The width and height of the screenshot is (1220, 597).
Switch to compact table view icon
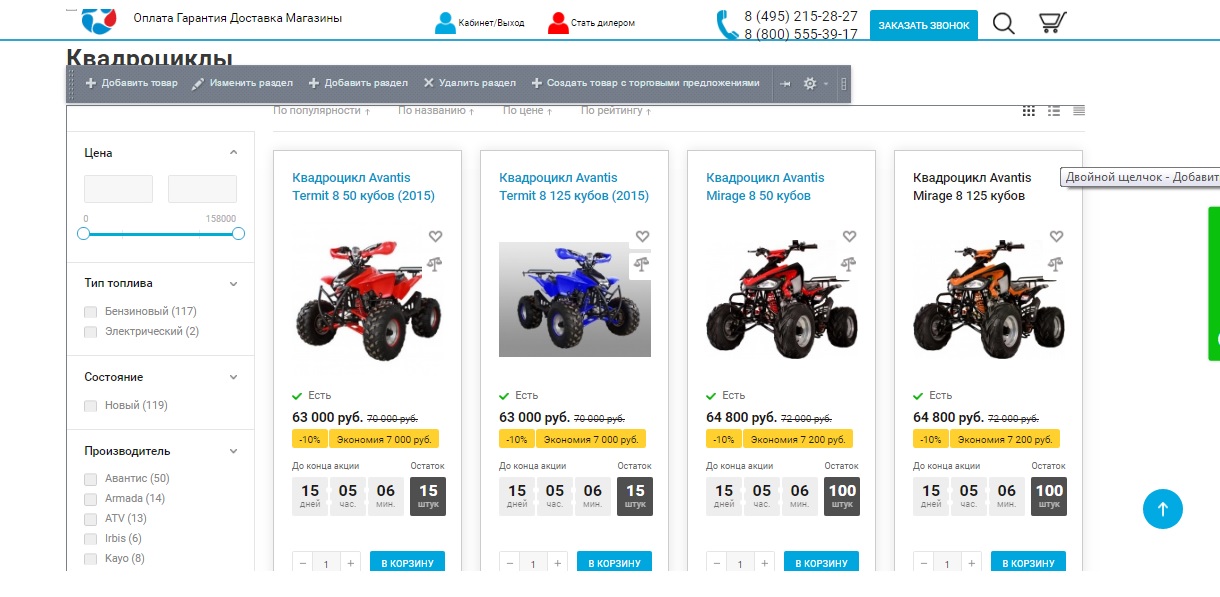[x=1079, y=111]
